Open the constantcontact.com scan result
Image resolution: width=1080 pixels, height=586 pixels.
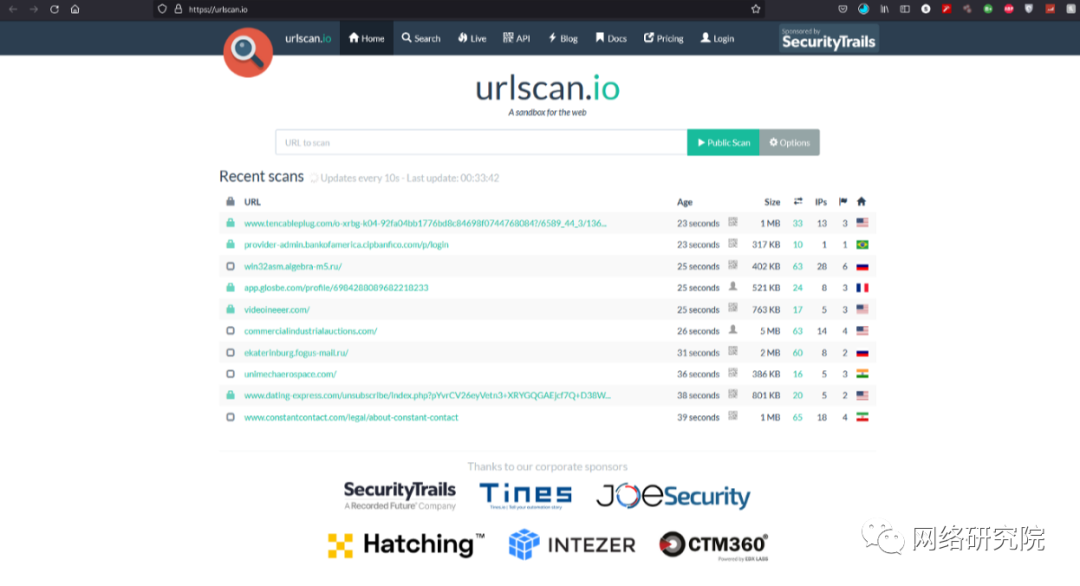(x=351, y=417)
